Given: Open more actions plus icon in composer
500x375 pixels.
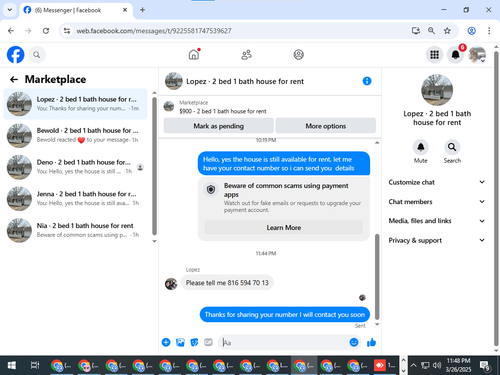Looking at the screenshot, I should 166,342.
